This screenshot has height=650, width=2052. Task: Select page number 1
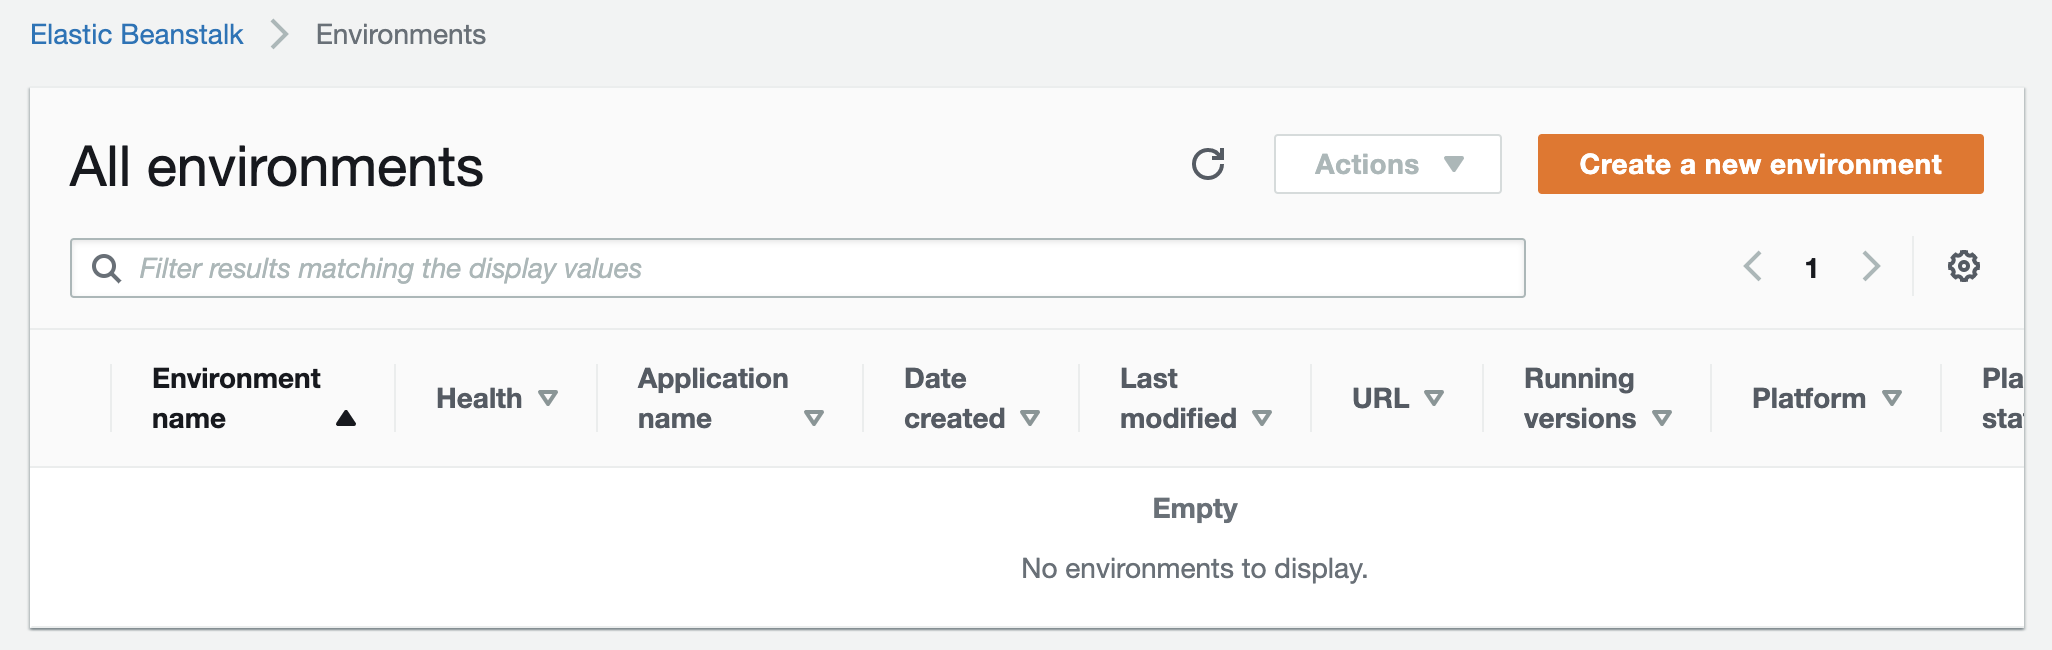1811,268
